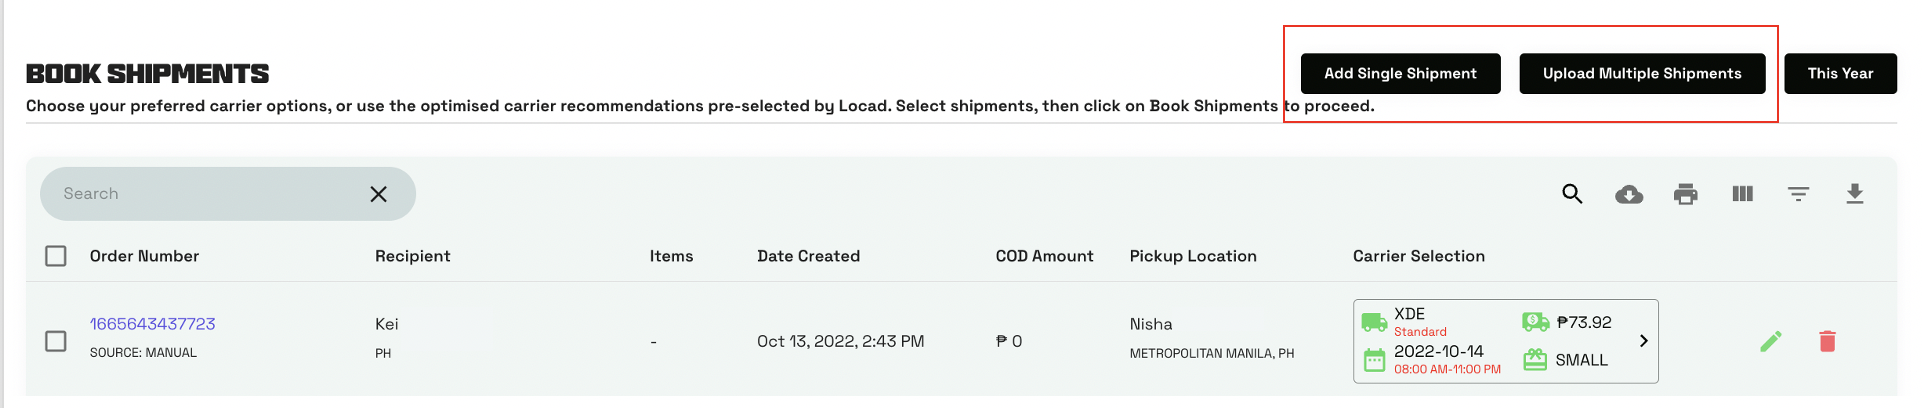Open order link 1665643437723
The width and height of the screenshot is (1922, 408).
[x=152, y=324]
